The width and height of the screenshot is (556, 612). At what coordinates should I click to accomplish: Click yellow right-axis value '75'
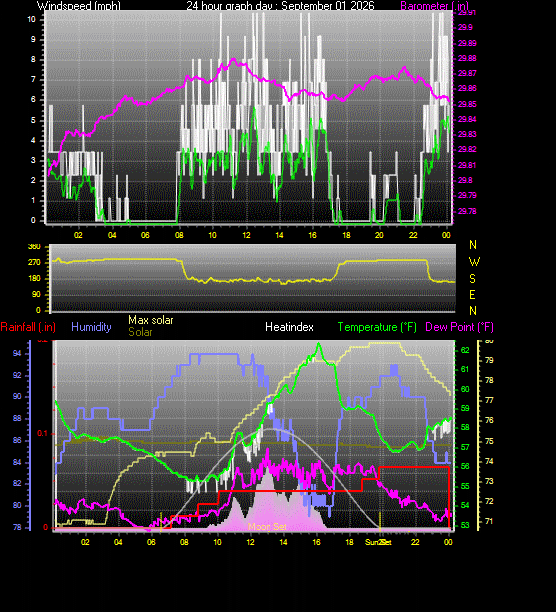489,441
